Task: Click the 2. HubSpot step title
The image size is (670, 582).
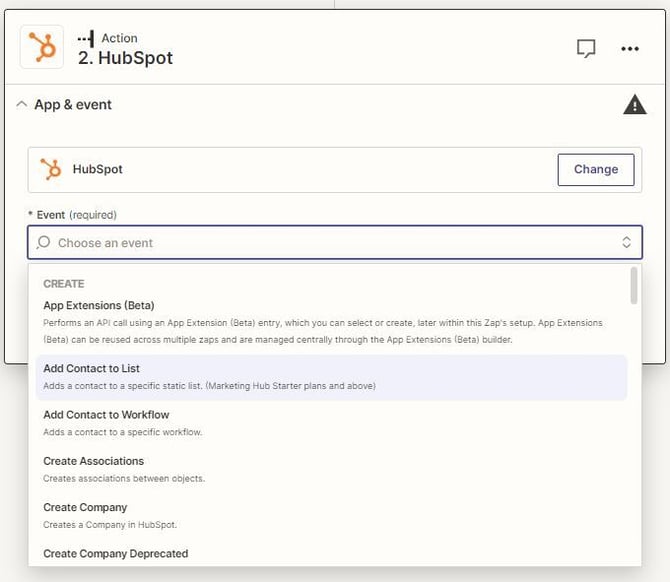Action: point(125,58)
